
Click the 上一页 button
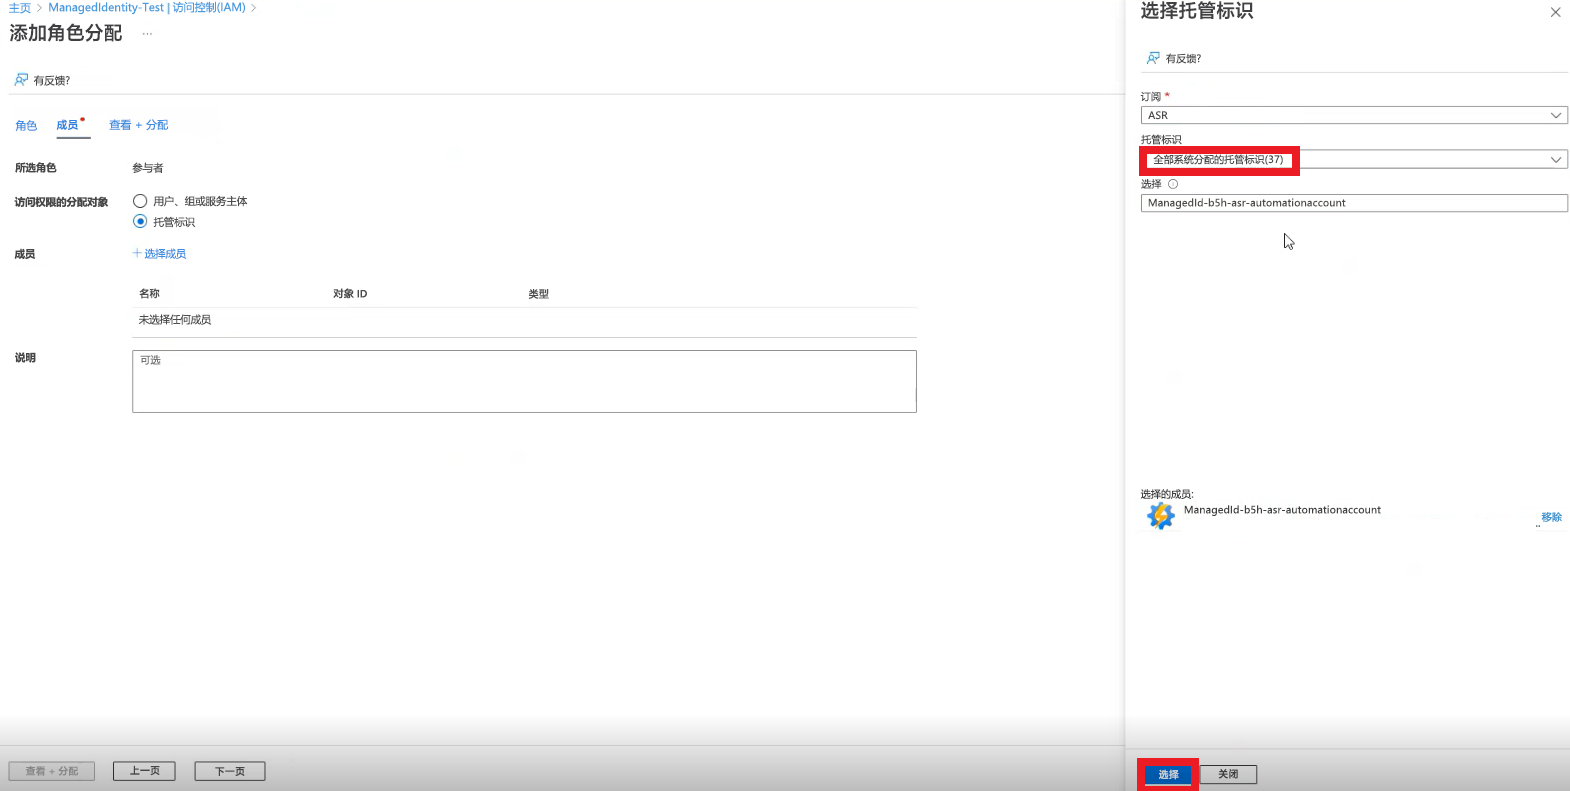144,771
